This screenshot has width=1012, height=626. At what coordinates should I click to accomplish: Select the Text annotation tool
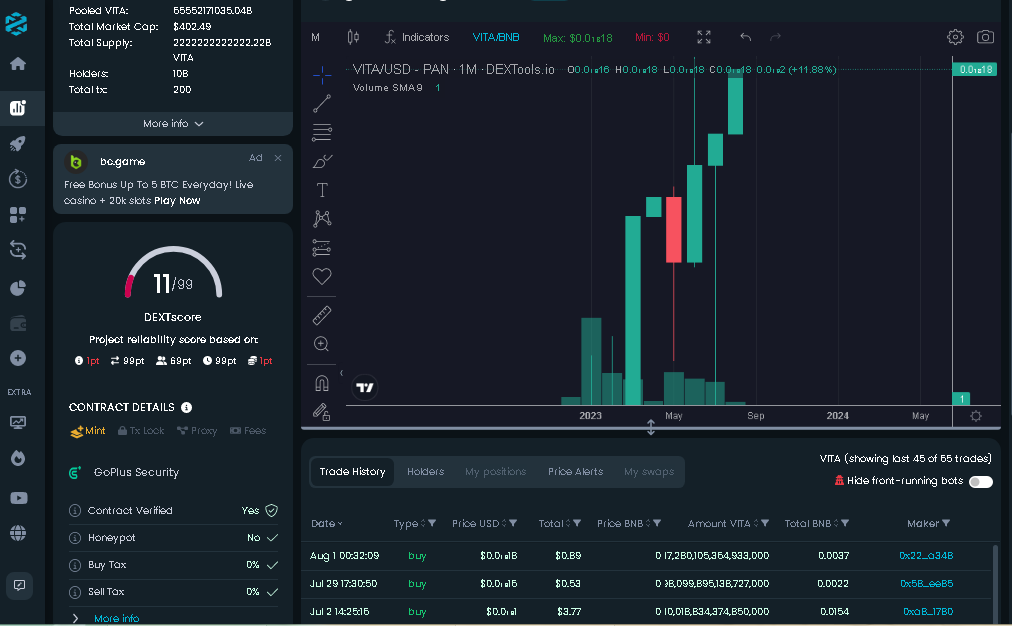(x=321, y=190)
